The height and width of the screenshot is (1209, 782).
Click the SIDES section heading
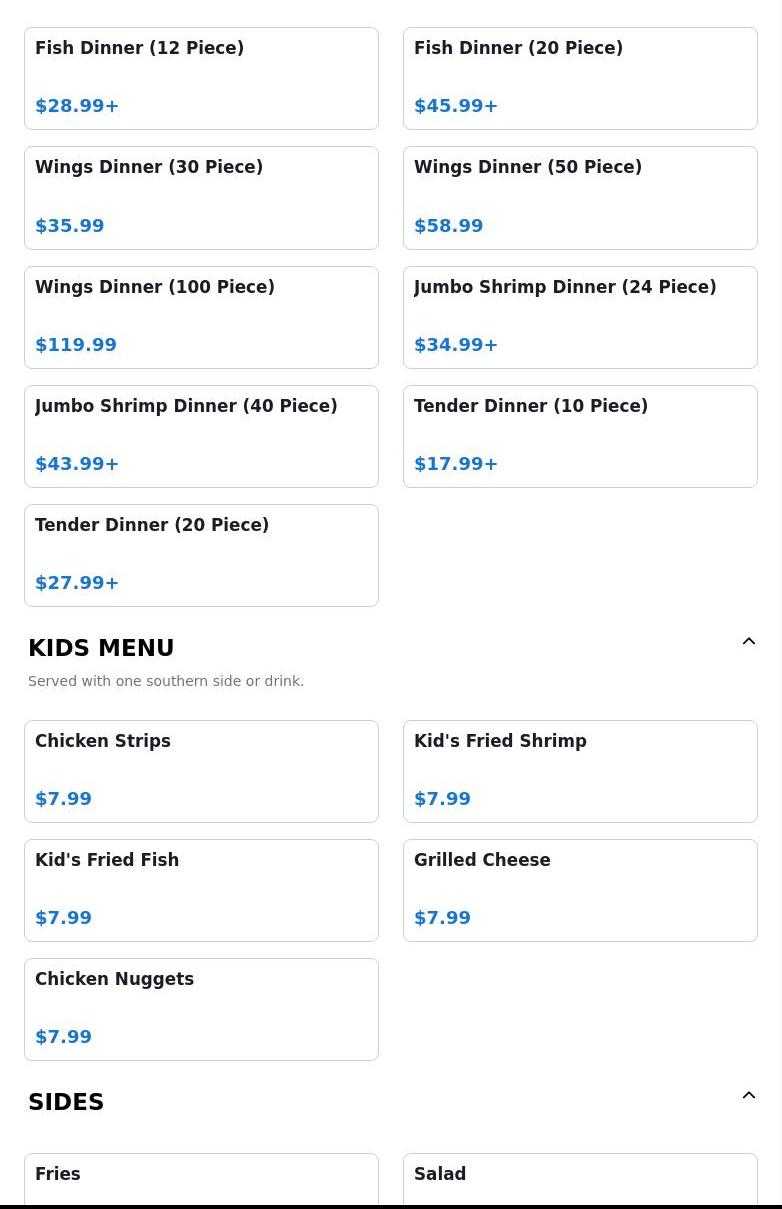pos(66,1102)
